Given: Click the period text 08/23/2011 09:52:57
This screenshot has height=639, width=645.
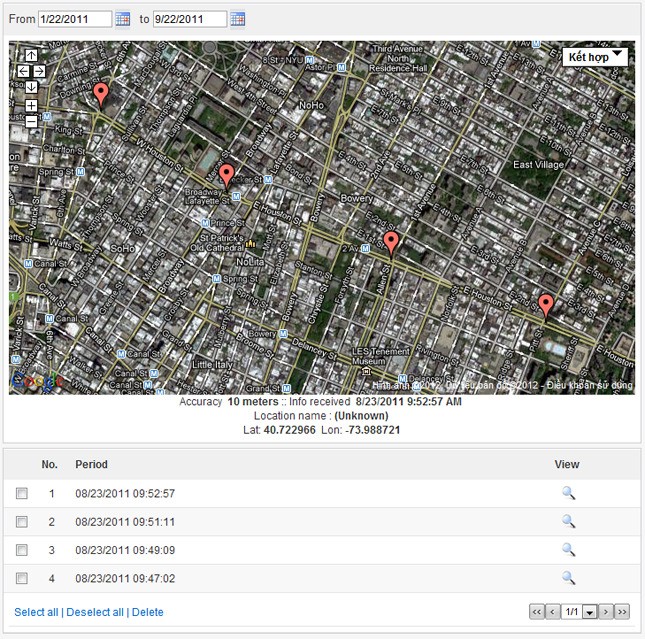Looking at the screenshot, I should click(x=125, y=493).
